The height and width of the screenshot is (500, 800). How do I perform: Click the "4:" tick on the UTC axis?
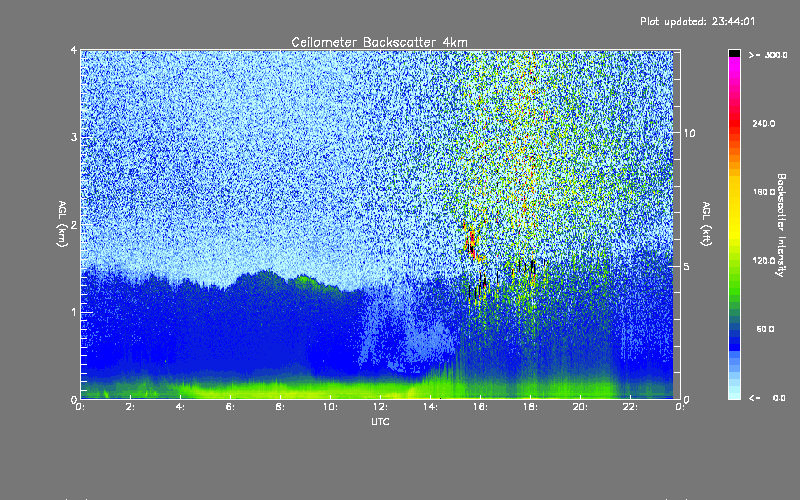point(180,407)
